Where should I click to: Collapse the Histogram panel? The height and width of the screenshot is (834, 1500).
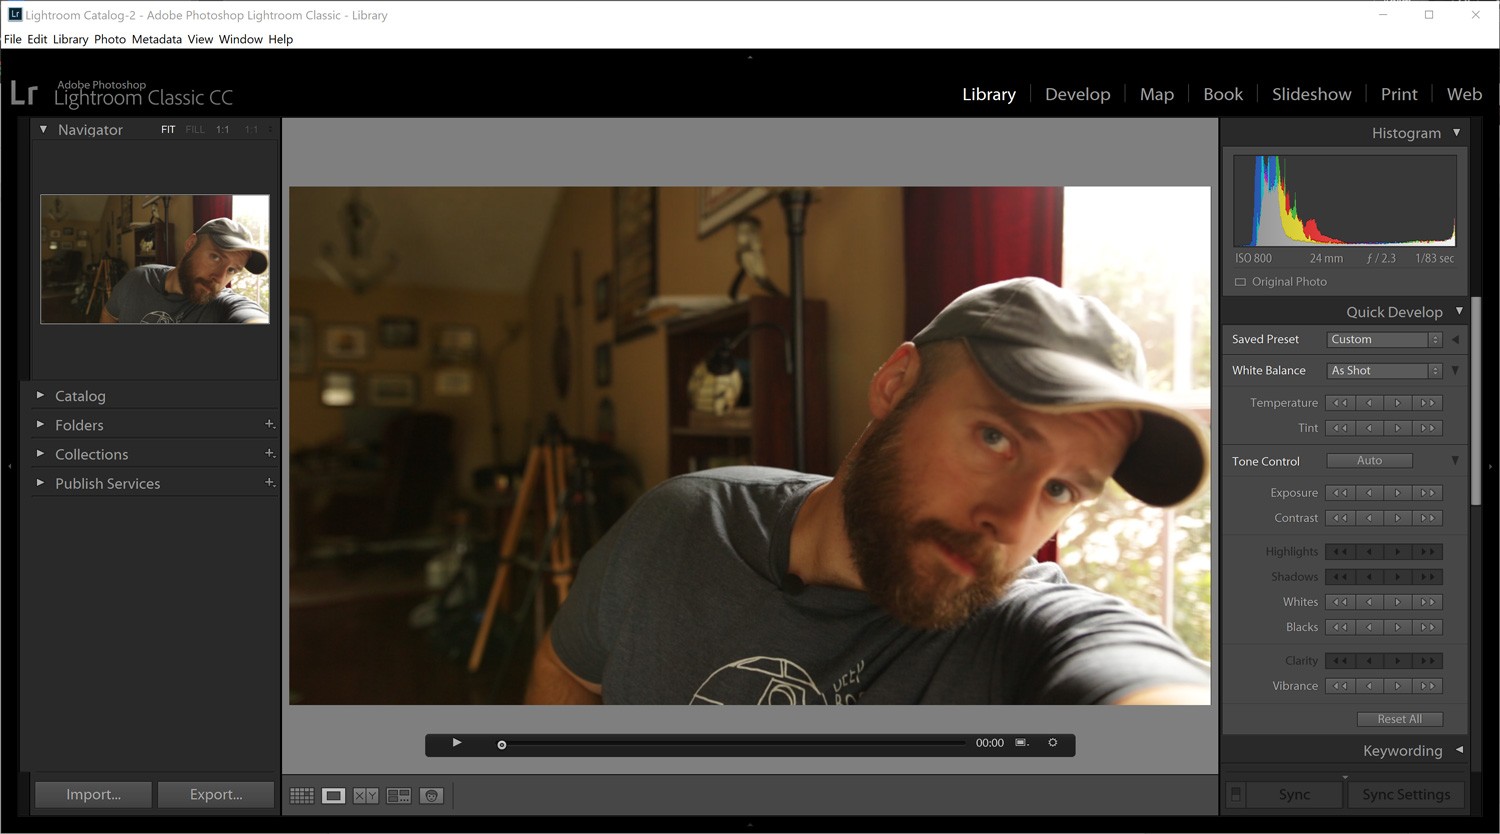[x=1457, y=132]
